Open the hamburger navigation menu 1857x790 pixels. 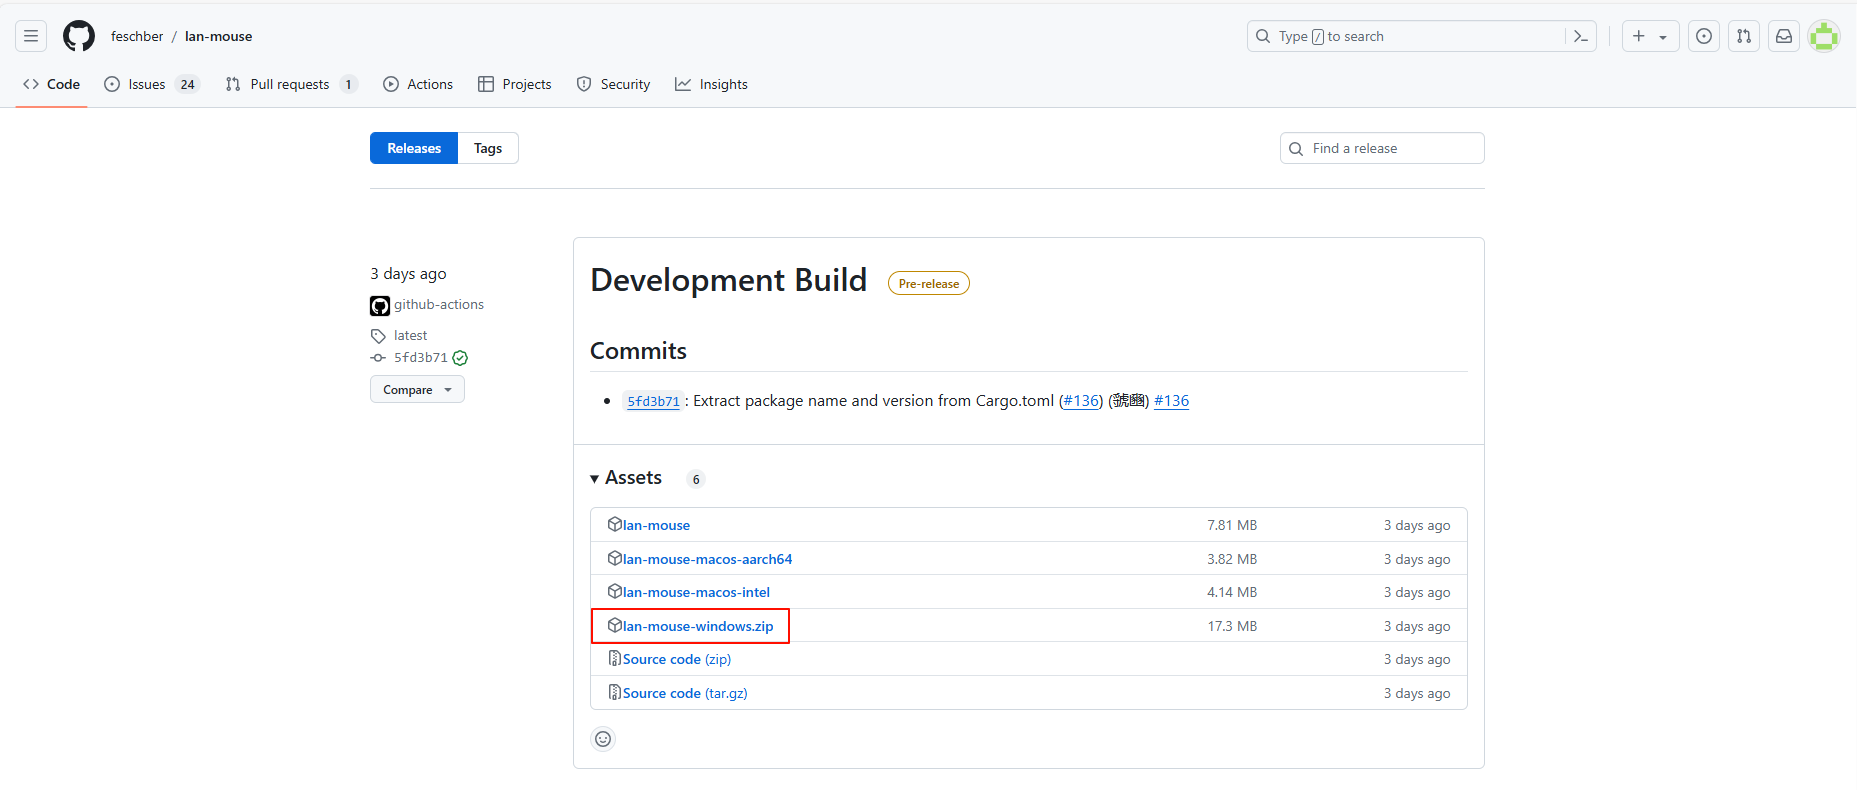(x=31, y=36)
